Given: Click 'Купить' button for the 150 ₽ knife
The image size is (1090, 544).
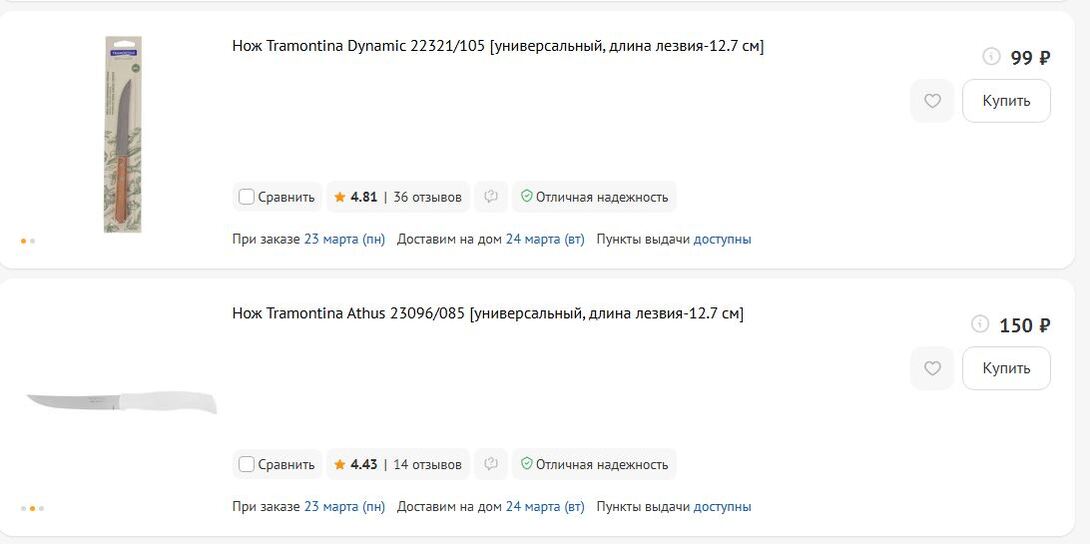Looking at the screenshot, I should [1006, 369].
